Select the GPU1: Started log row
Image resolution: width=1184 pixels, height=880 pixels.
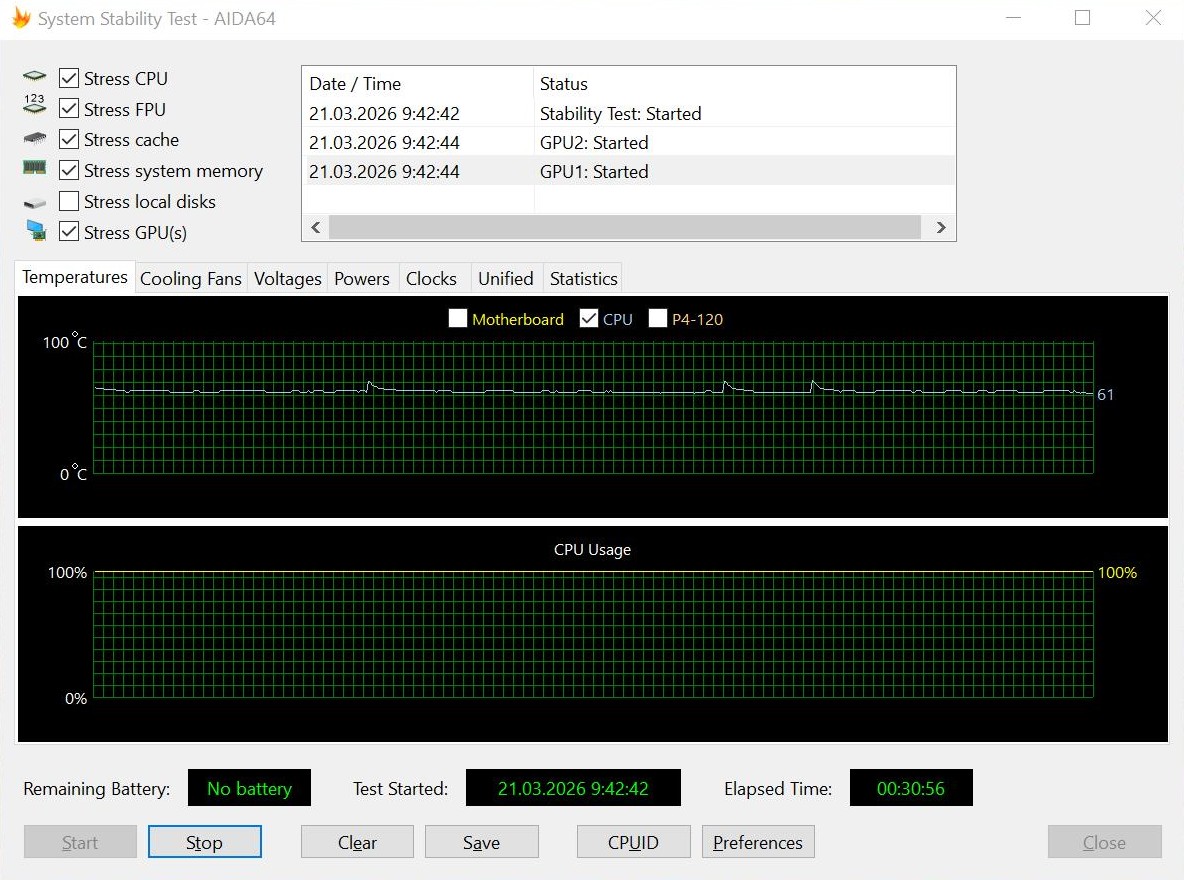pos(628,171)
